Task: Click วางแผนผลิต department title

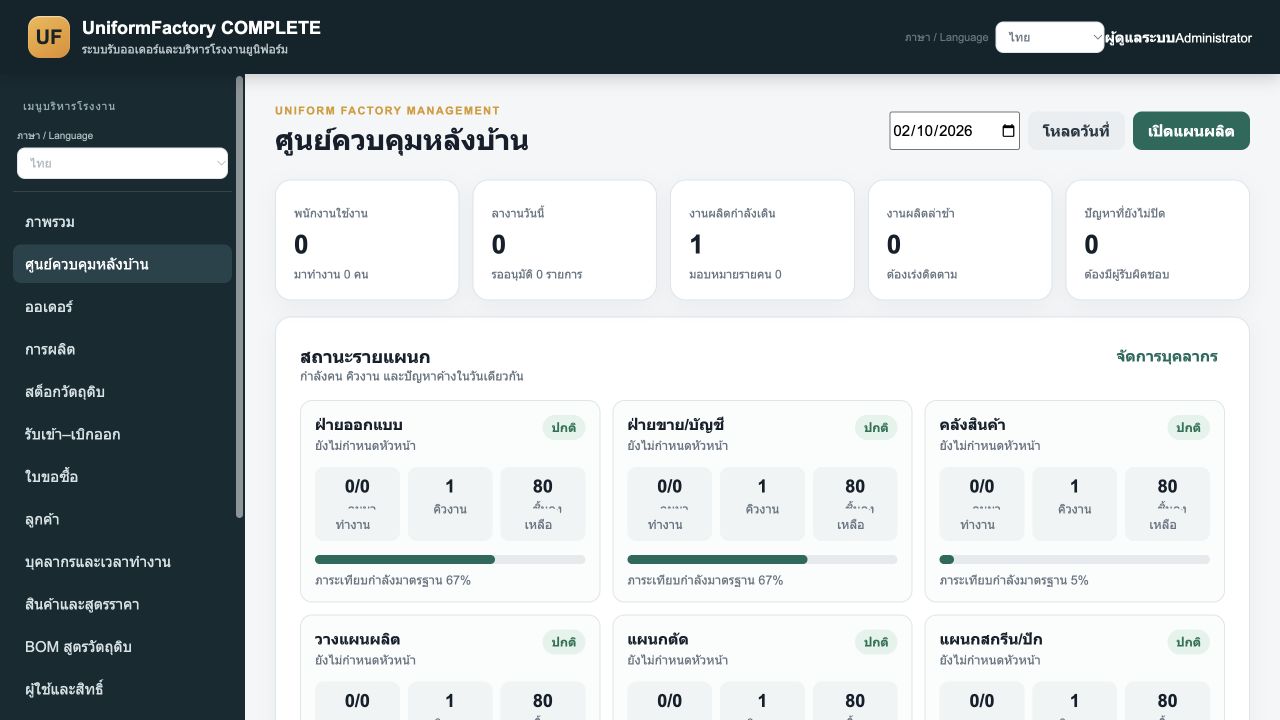Action: 357,639
